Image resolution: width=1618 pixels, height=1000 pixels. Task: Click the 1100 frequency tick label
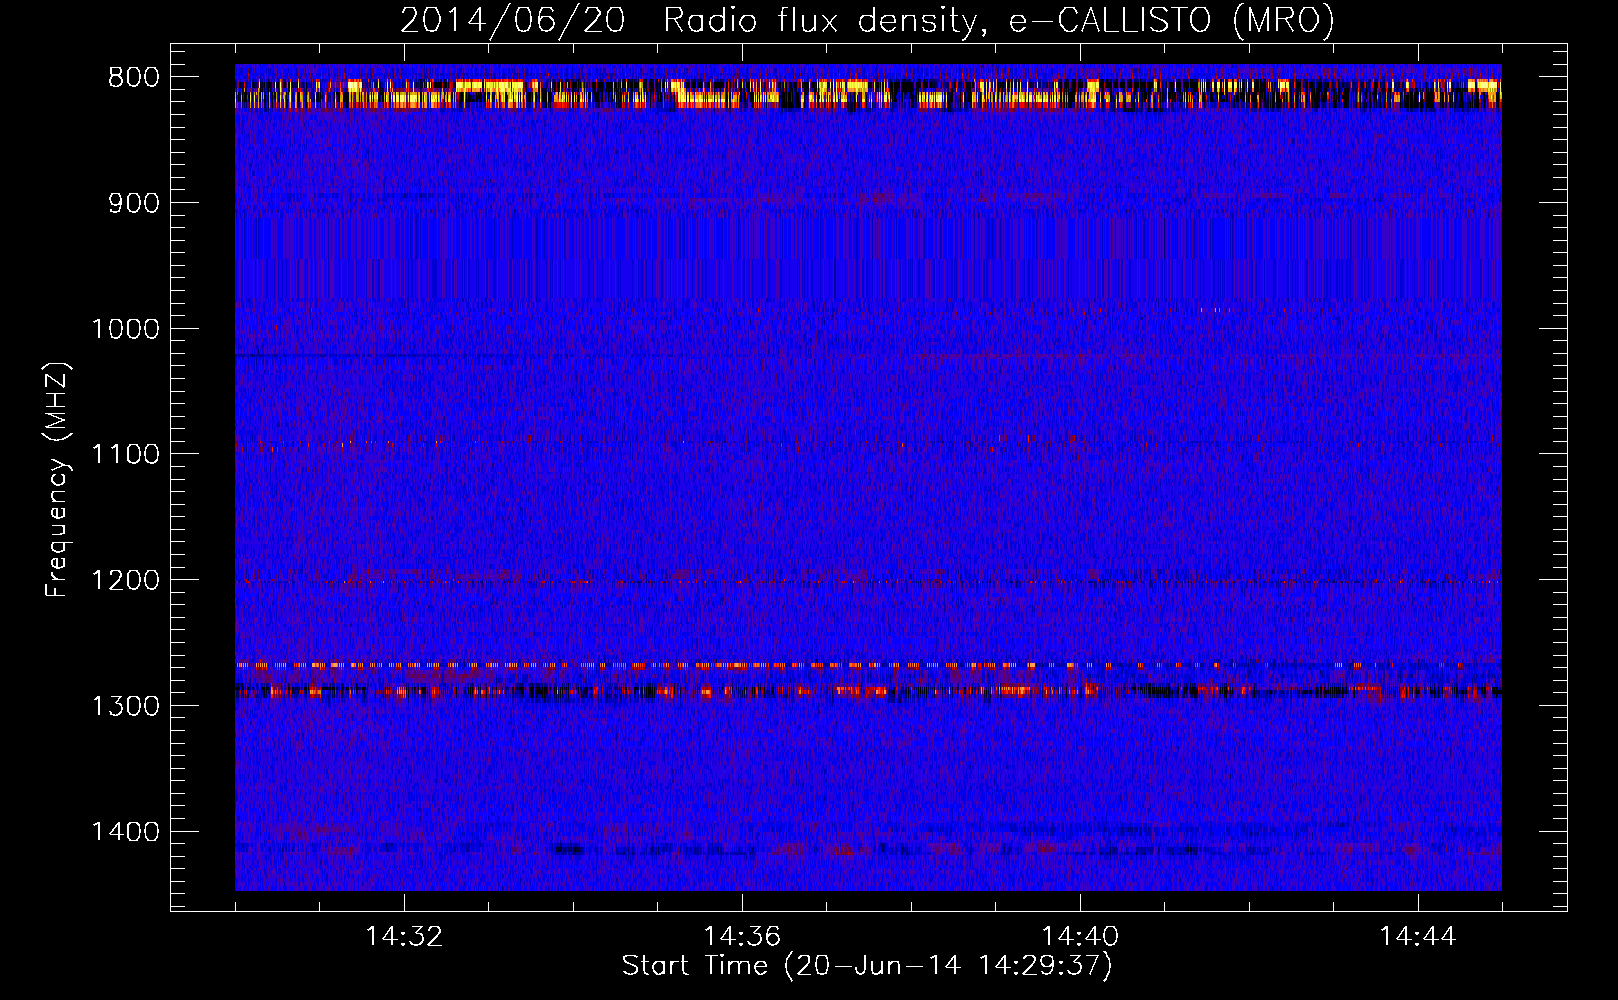(x=125, y=455)
